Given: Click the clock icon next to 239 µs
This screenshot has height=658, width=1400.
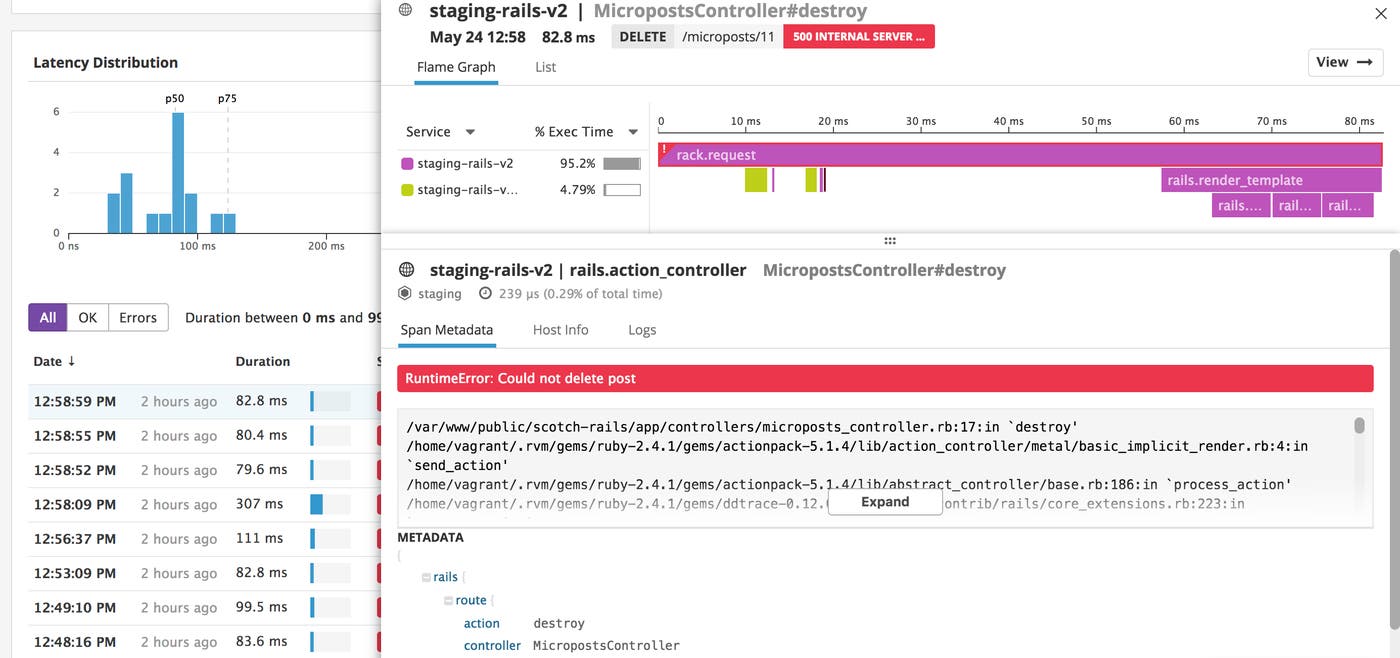Looking at the screenshot, I should coord(484,293).
